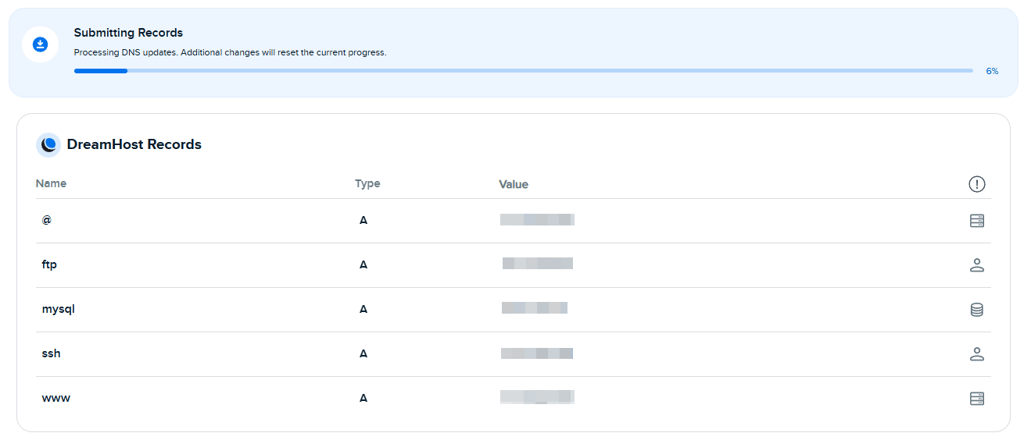Click the A type in the ssh row

point(363,354)
